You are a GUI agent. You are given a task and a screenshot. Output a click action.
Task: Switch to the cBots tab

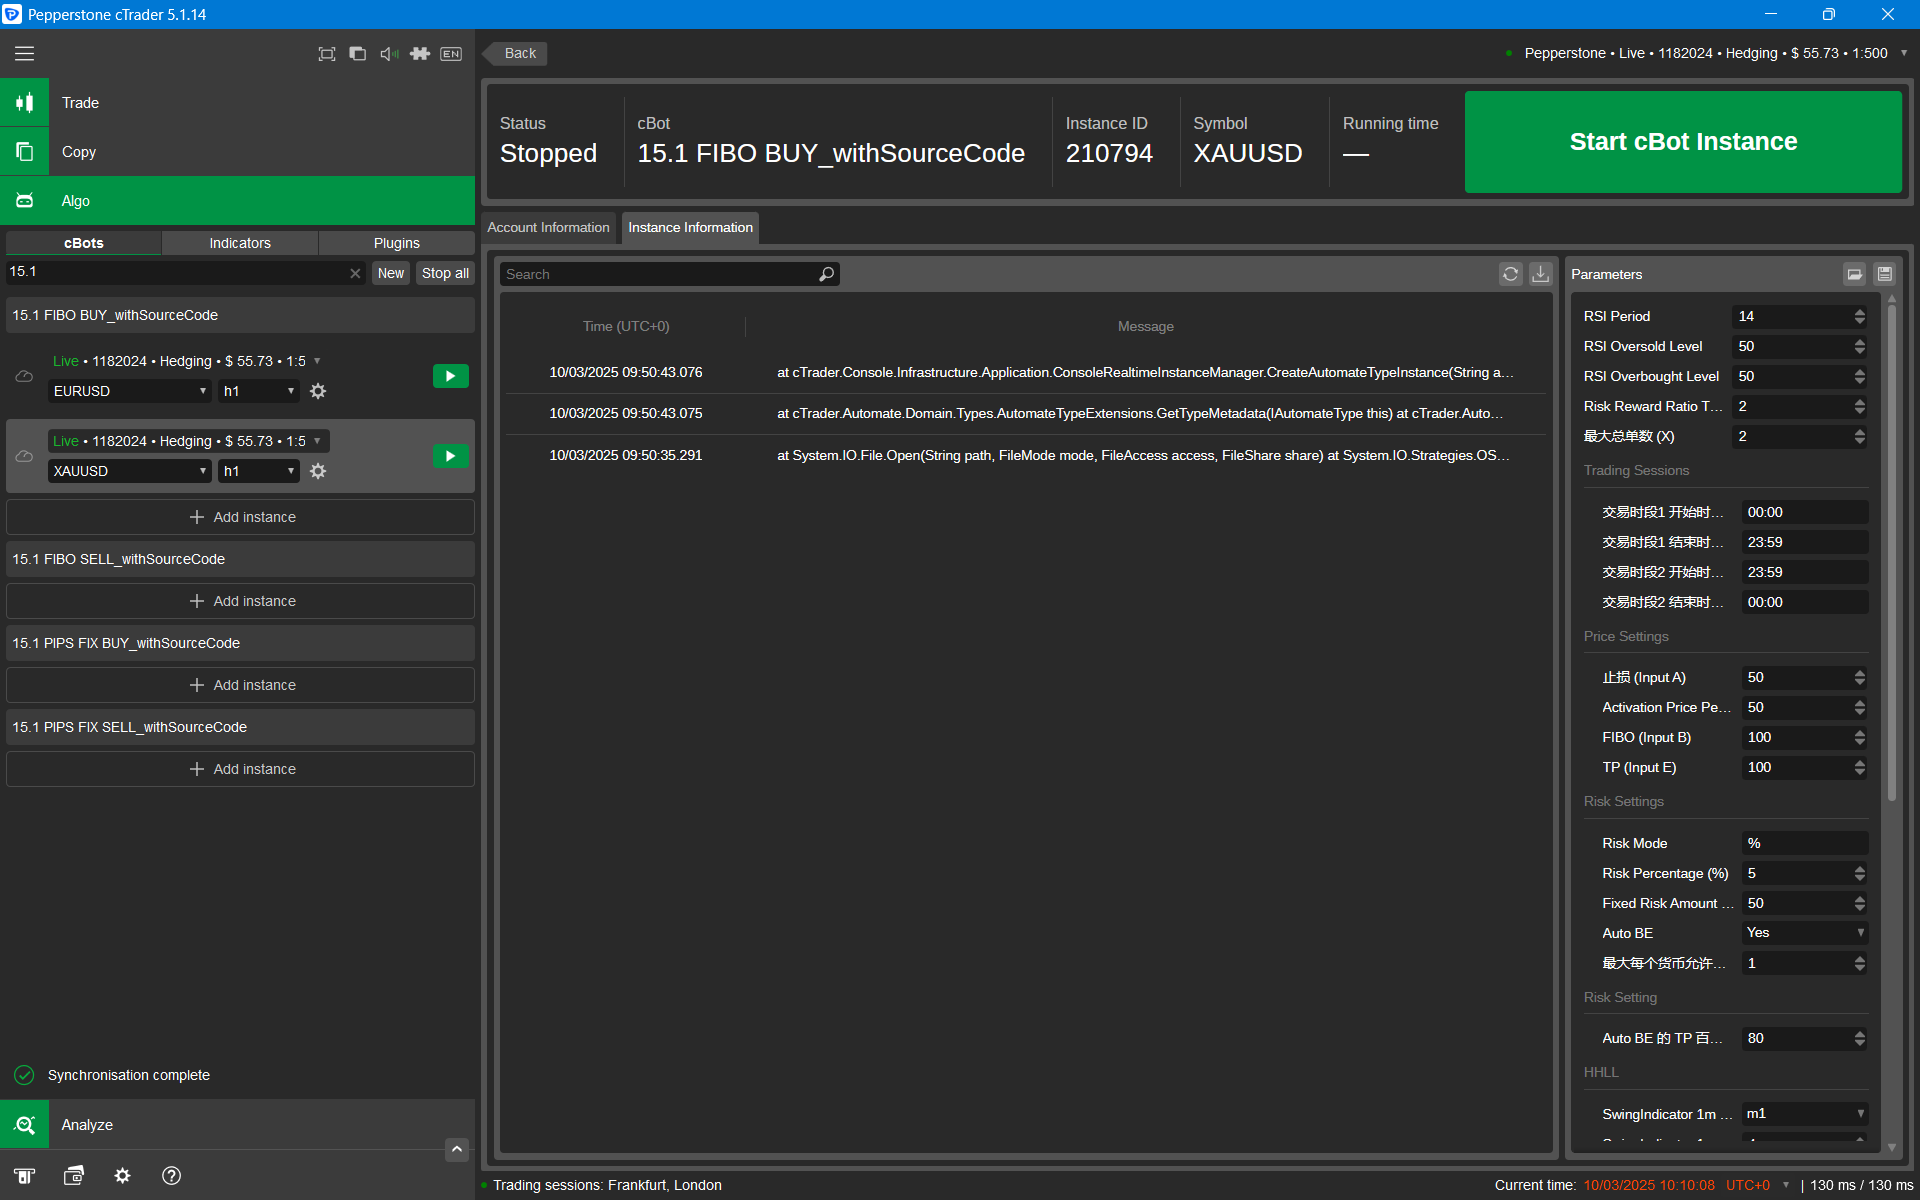coord(84,243)
